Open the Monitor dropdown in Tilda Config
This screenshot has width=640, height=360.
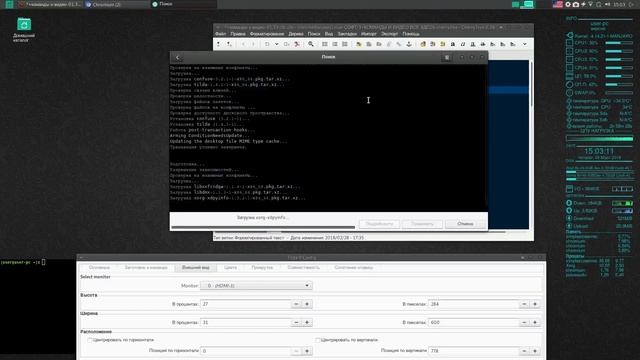[256, 286]
